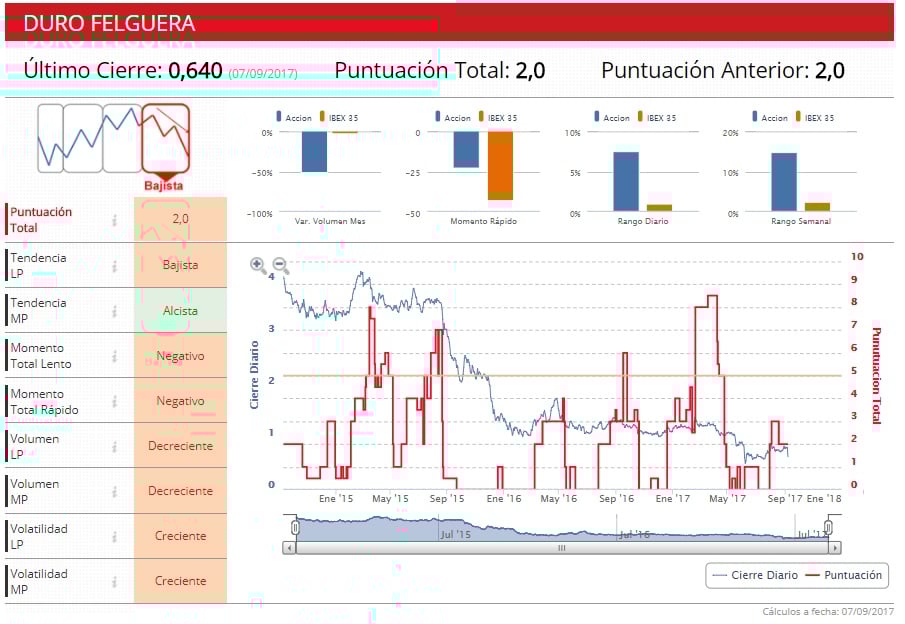Click the left handle of the navigator range

(296, 528)
